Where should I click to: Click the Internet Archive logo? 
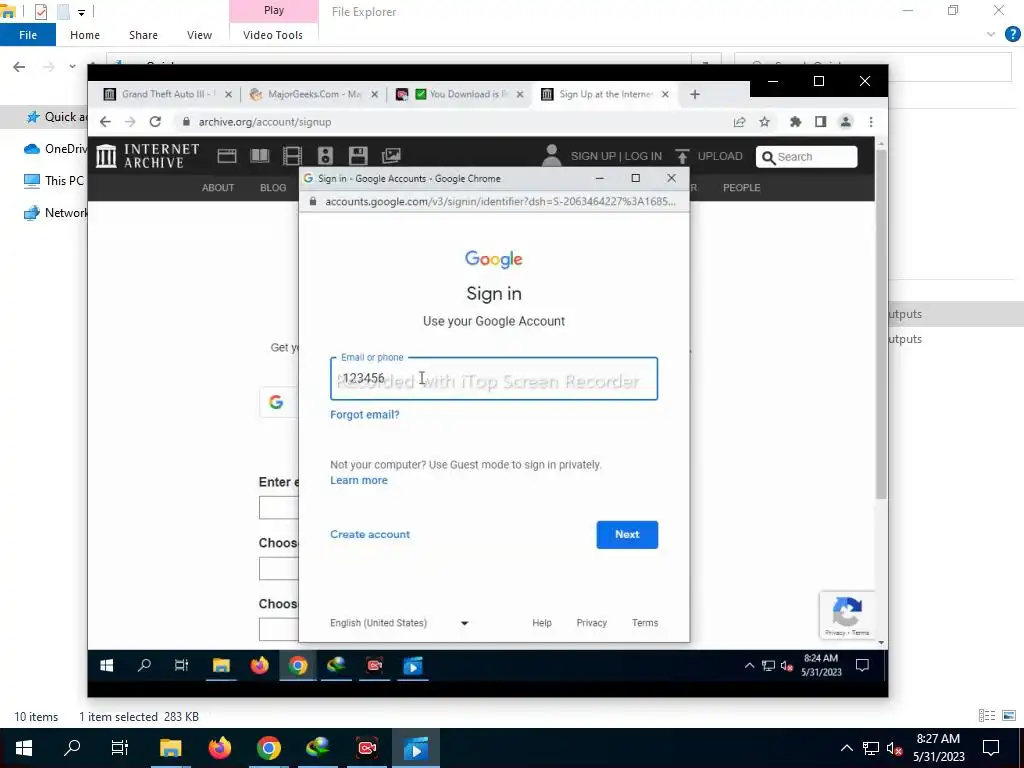(x=148, y=155)
